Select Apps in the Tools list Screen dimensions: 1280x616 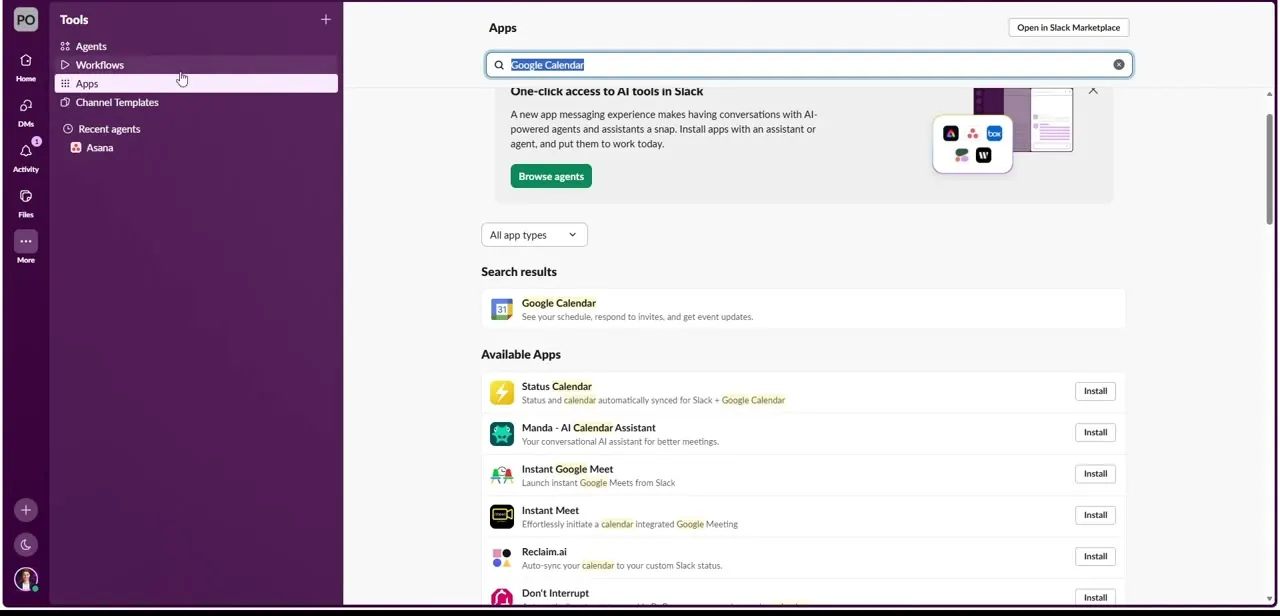tap(196, 84)
